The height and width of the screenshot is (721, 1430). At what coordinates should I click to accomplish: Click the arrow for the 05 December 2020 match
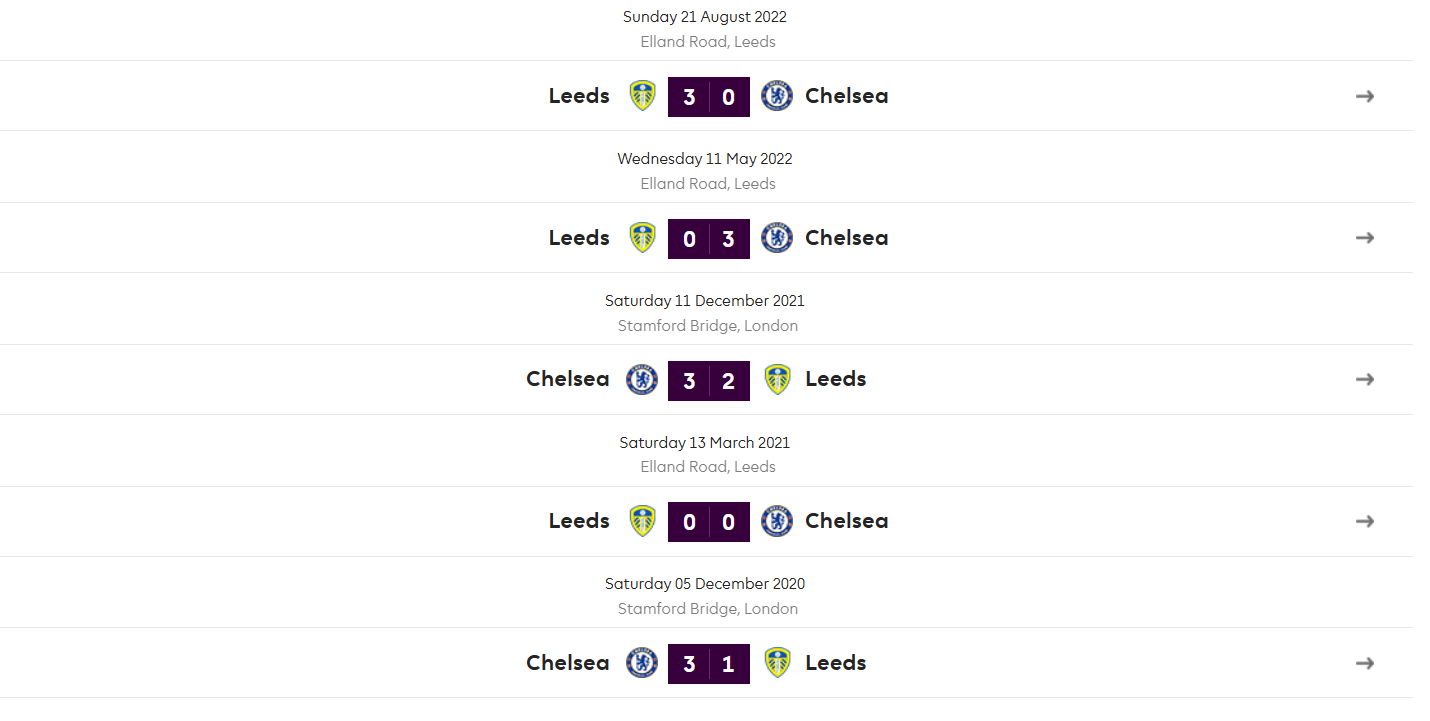tap(1365, 663)
